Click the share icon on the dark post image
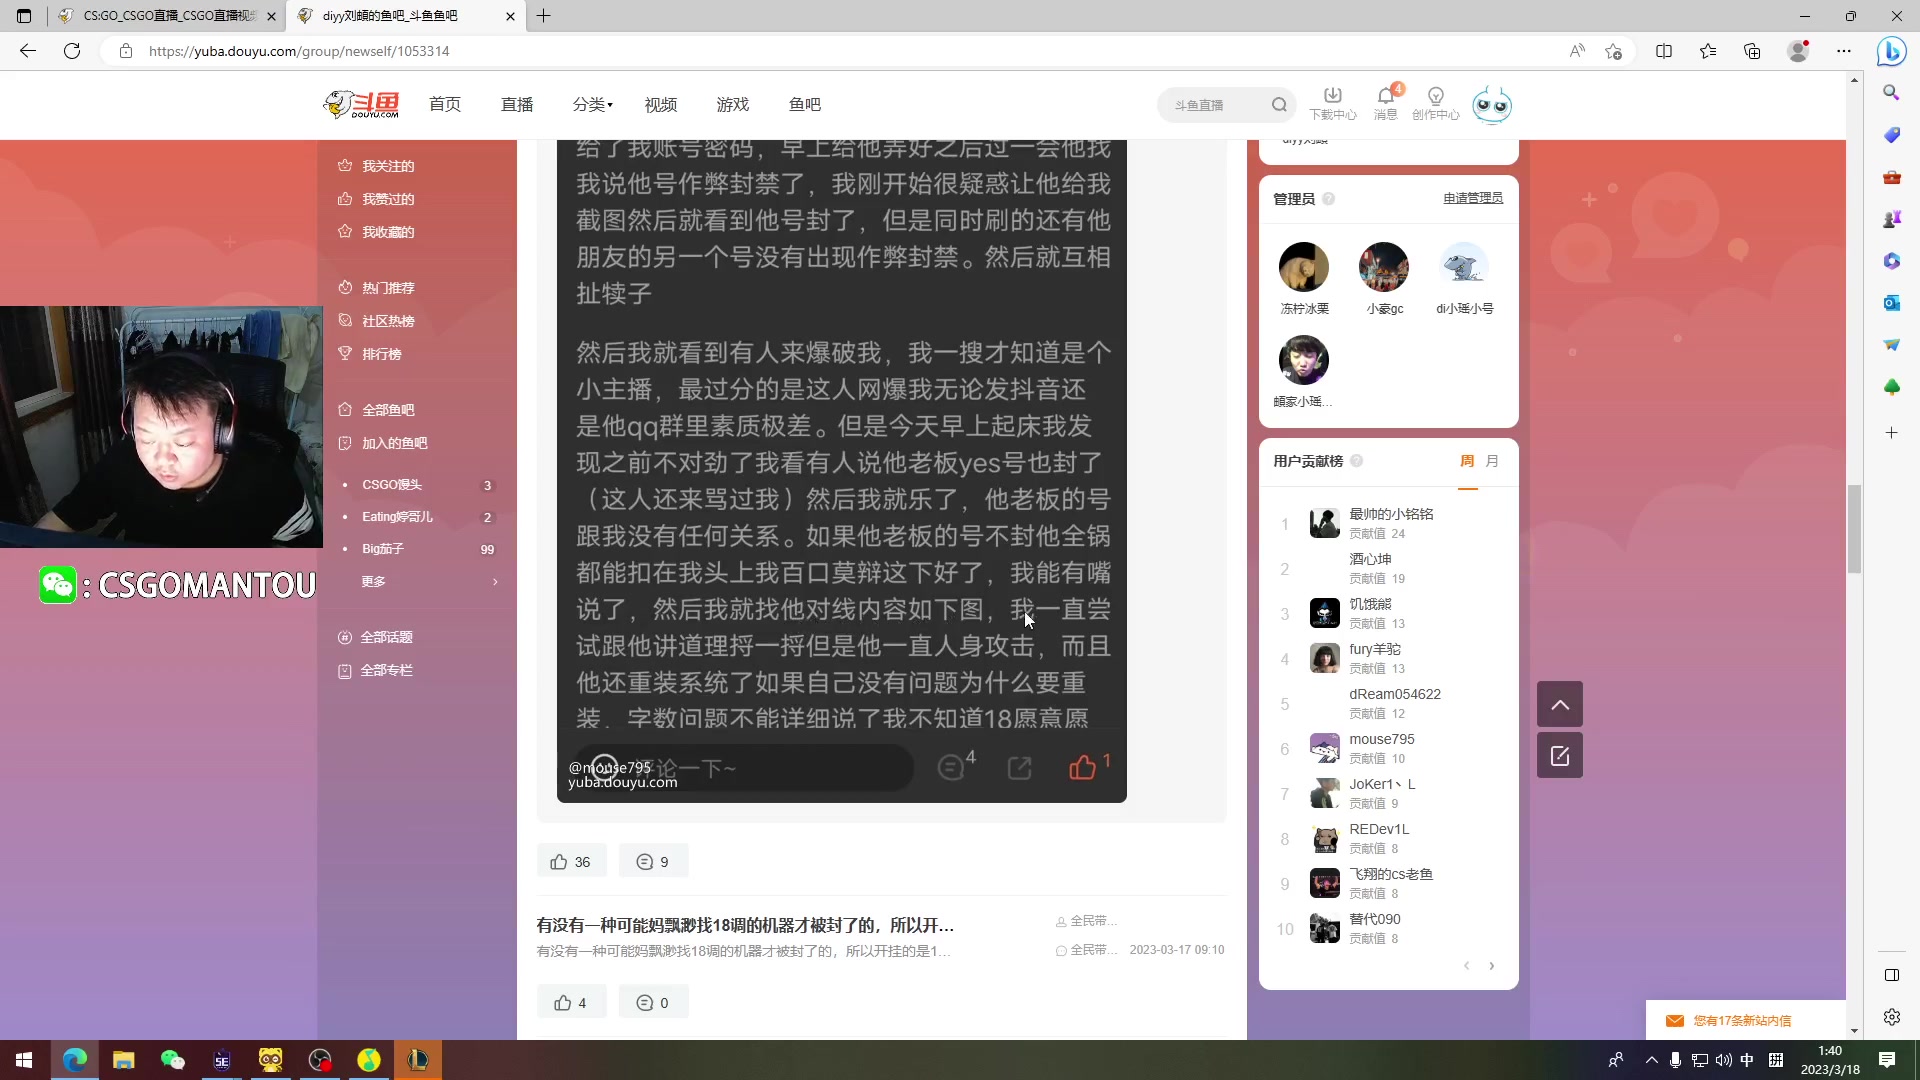 tap(1020, 767)
